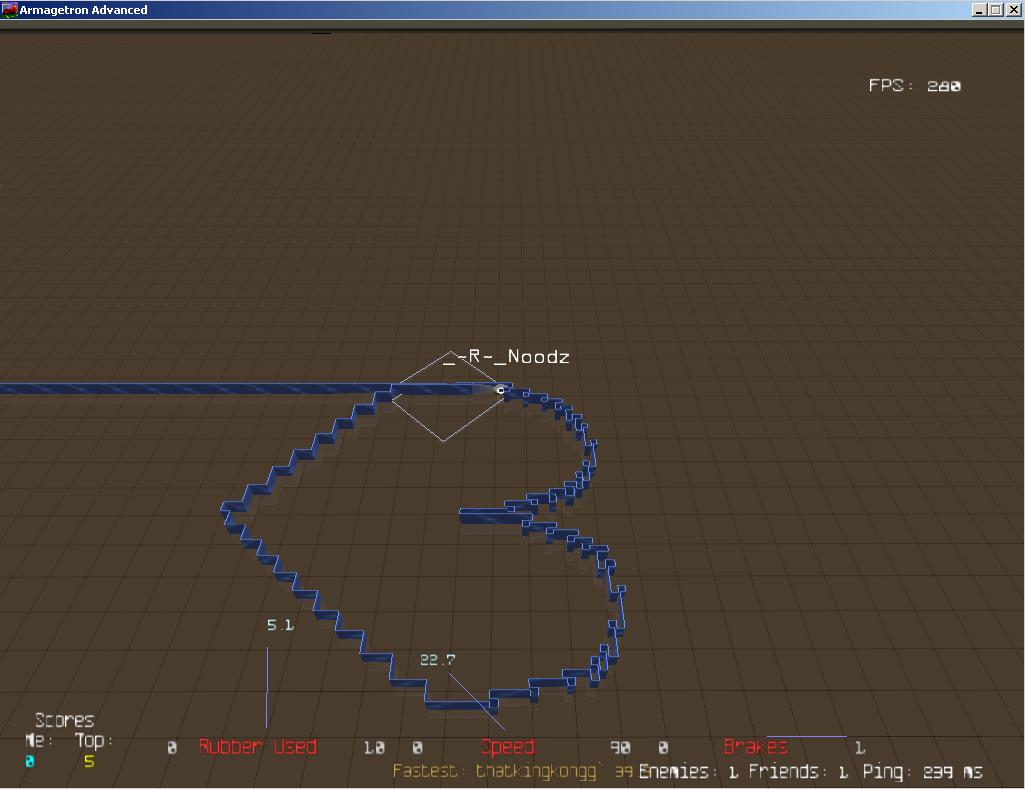Click the Rubber Used gauge maximum "10"

[374, 747]
